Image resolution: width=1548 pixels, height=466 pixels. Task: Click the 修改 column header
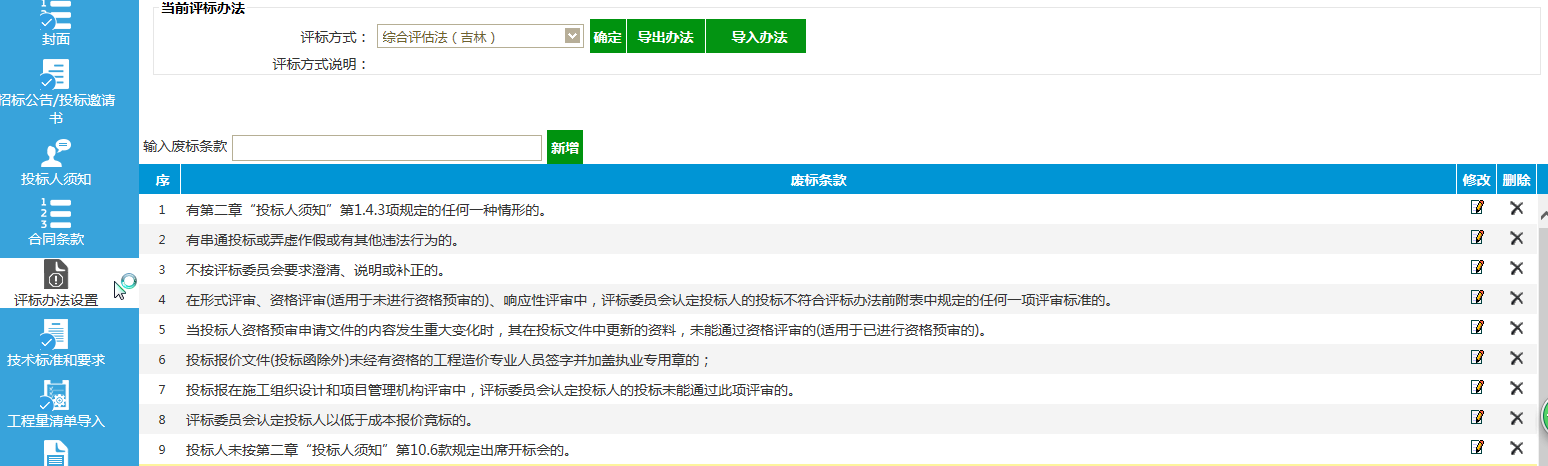[x=1477, y=180]
